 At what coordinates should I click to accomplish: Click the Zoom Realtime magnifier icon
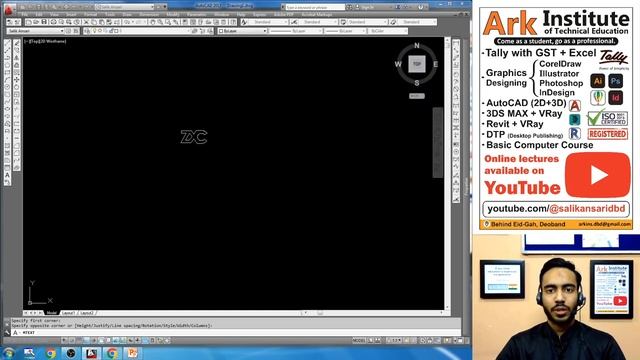pyautogui.click(x=160, y=22)
